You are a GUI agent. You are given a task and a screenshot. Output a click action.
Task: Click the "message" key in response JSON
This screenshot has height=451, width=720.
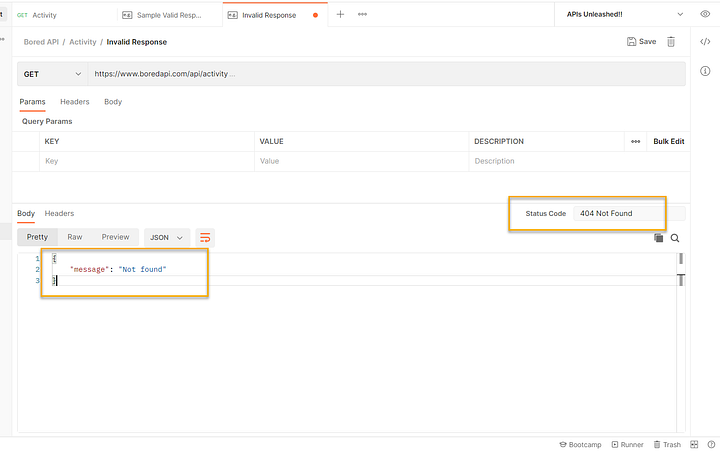click(x=90, y=270)
